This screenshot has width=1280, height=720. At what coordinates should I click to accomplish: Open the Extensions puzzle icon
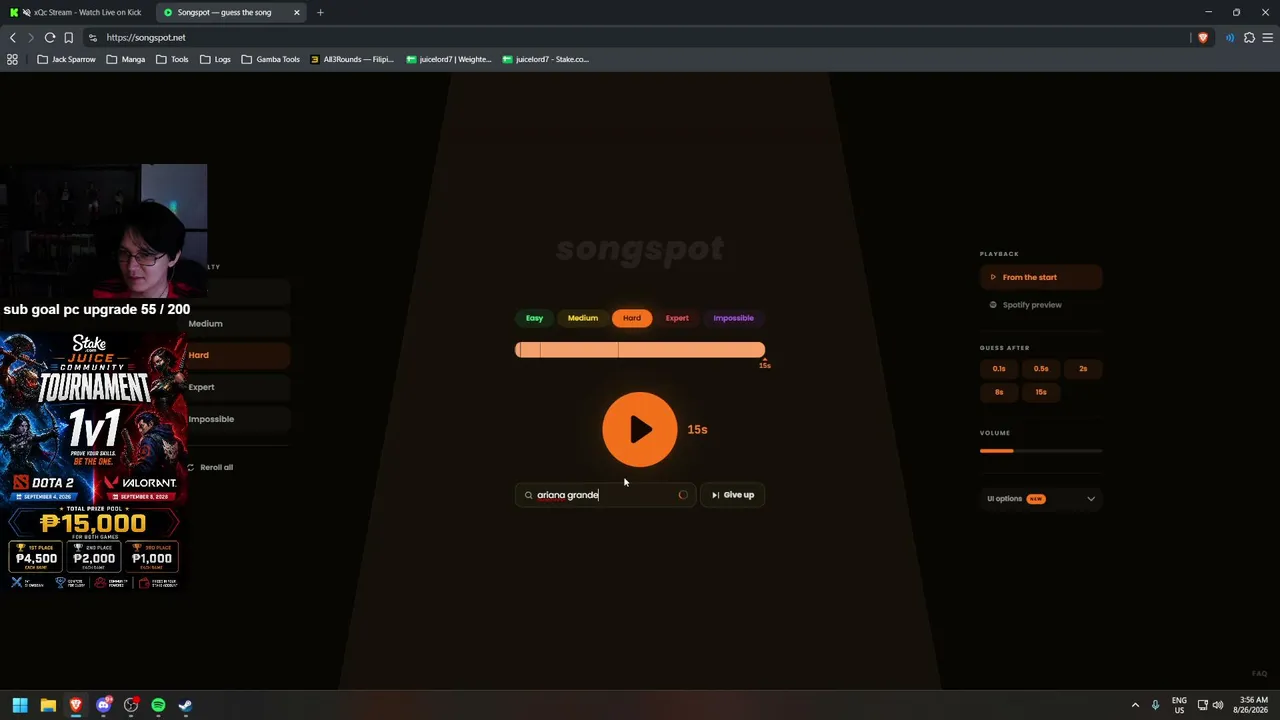(1249, 37)
